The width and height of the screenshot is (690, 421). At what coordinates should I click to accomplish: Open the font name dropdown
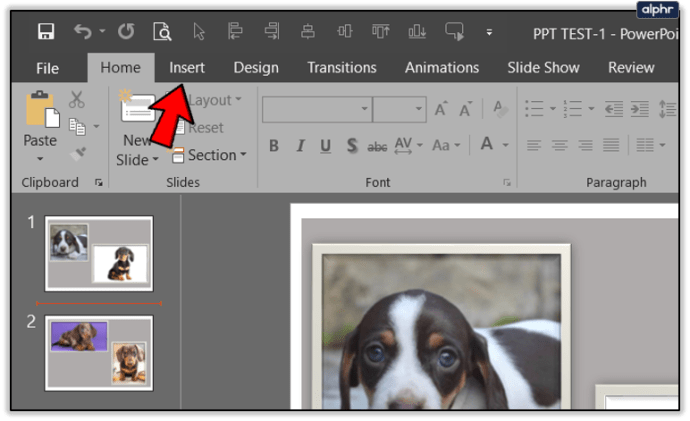coord(365,109)
